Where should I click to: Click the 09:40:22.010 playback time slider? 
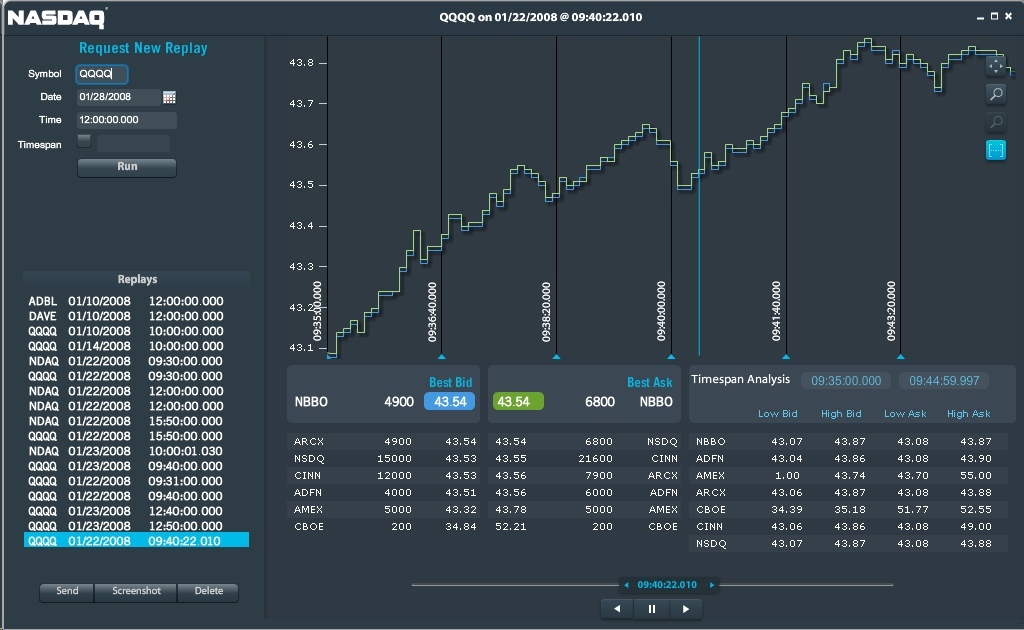pyautogui.click(x=667, y=585)
